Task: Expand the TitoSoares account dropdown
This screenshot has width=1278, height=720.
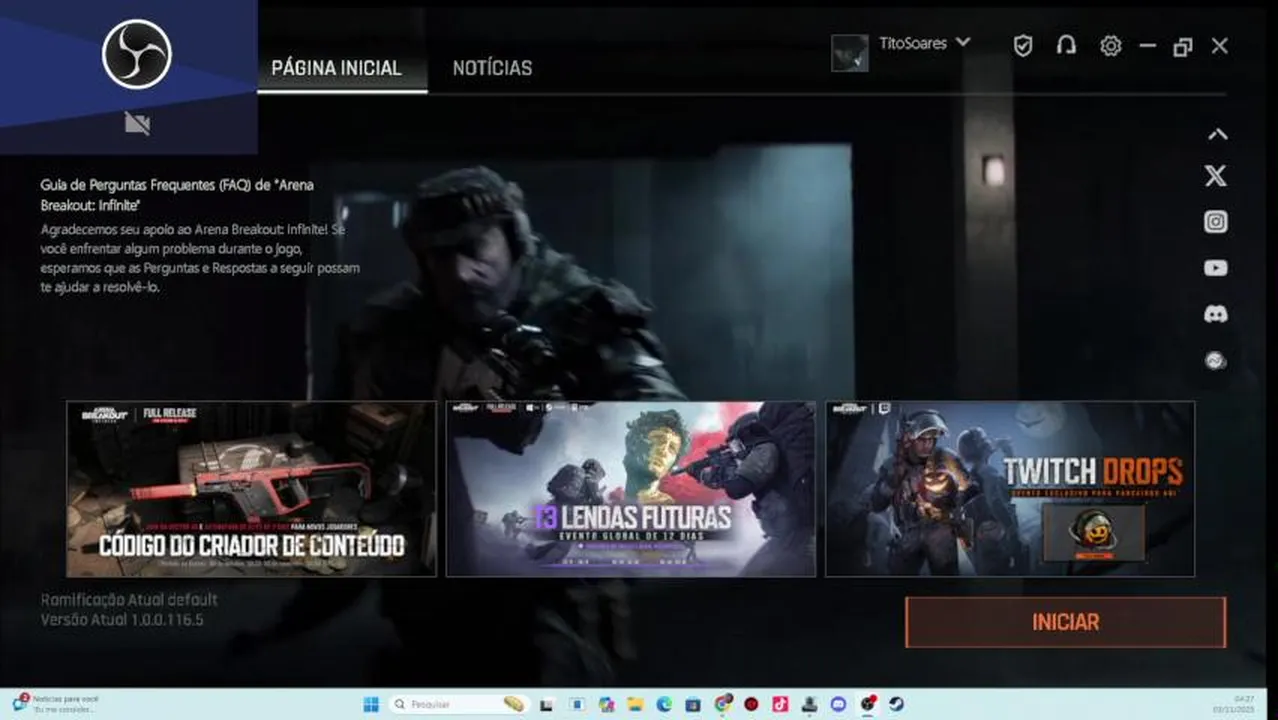Action: pos(963,43)
